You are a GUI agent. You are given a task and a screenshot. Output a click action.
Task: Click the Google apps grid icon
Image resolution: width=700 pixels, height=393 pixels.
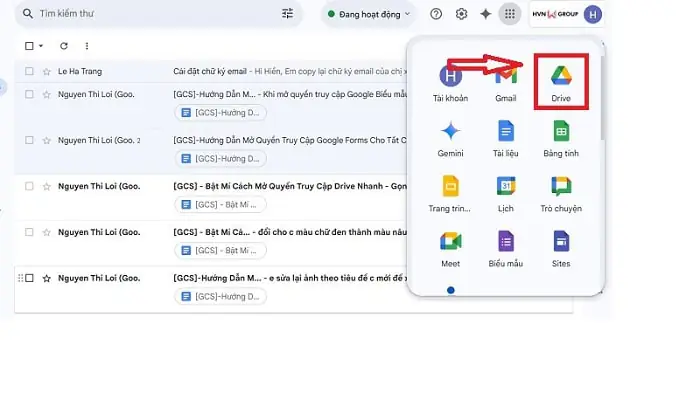coord(510,14)
